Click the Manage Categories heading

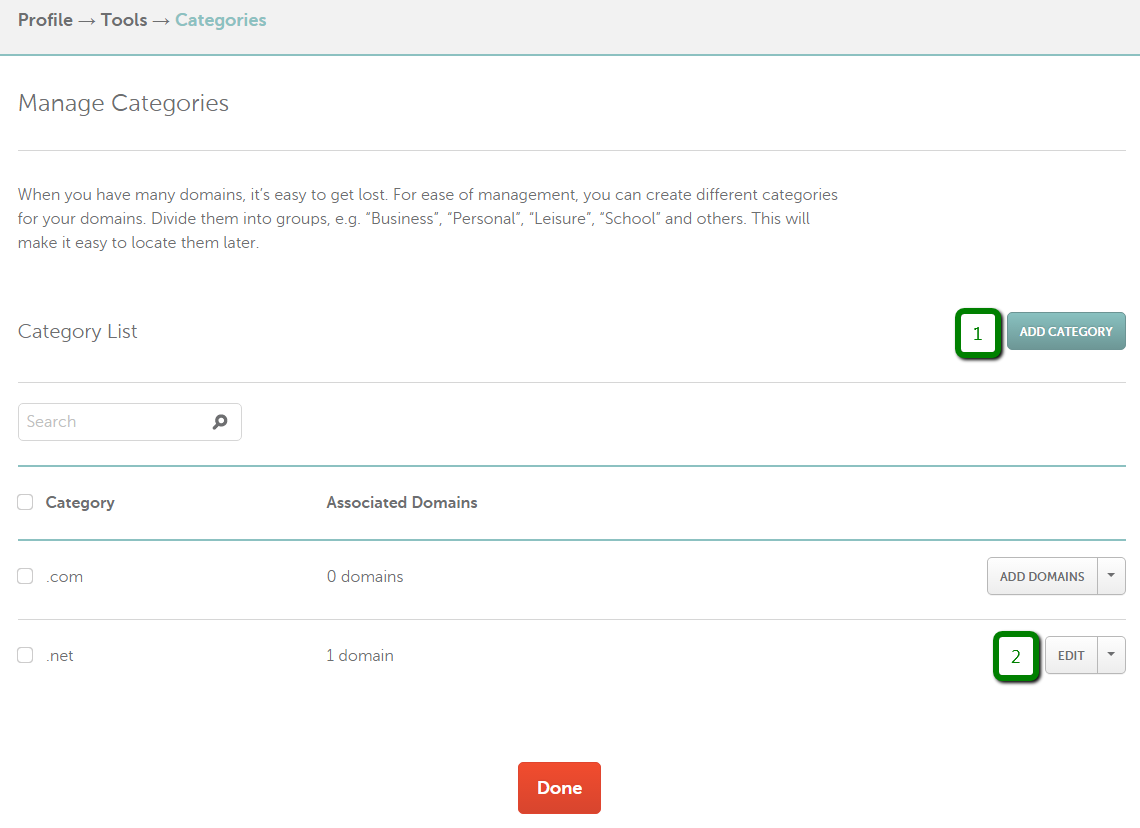[123, 103]
